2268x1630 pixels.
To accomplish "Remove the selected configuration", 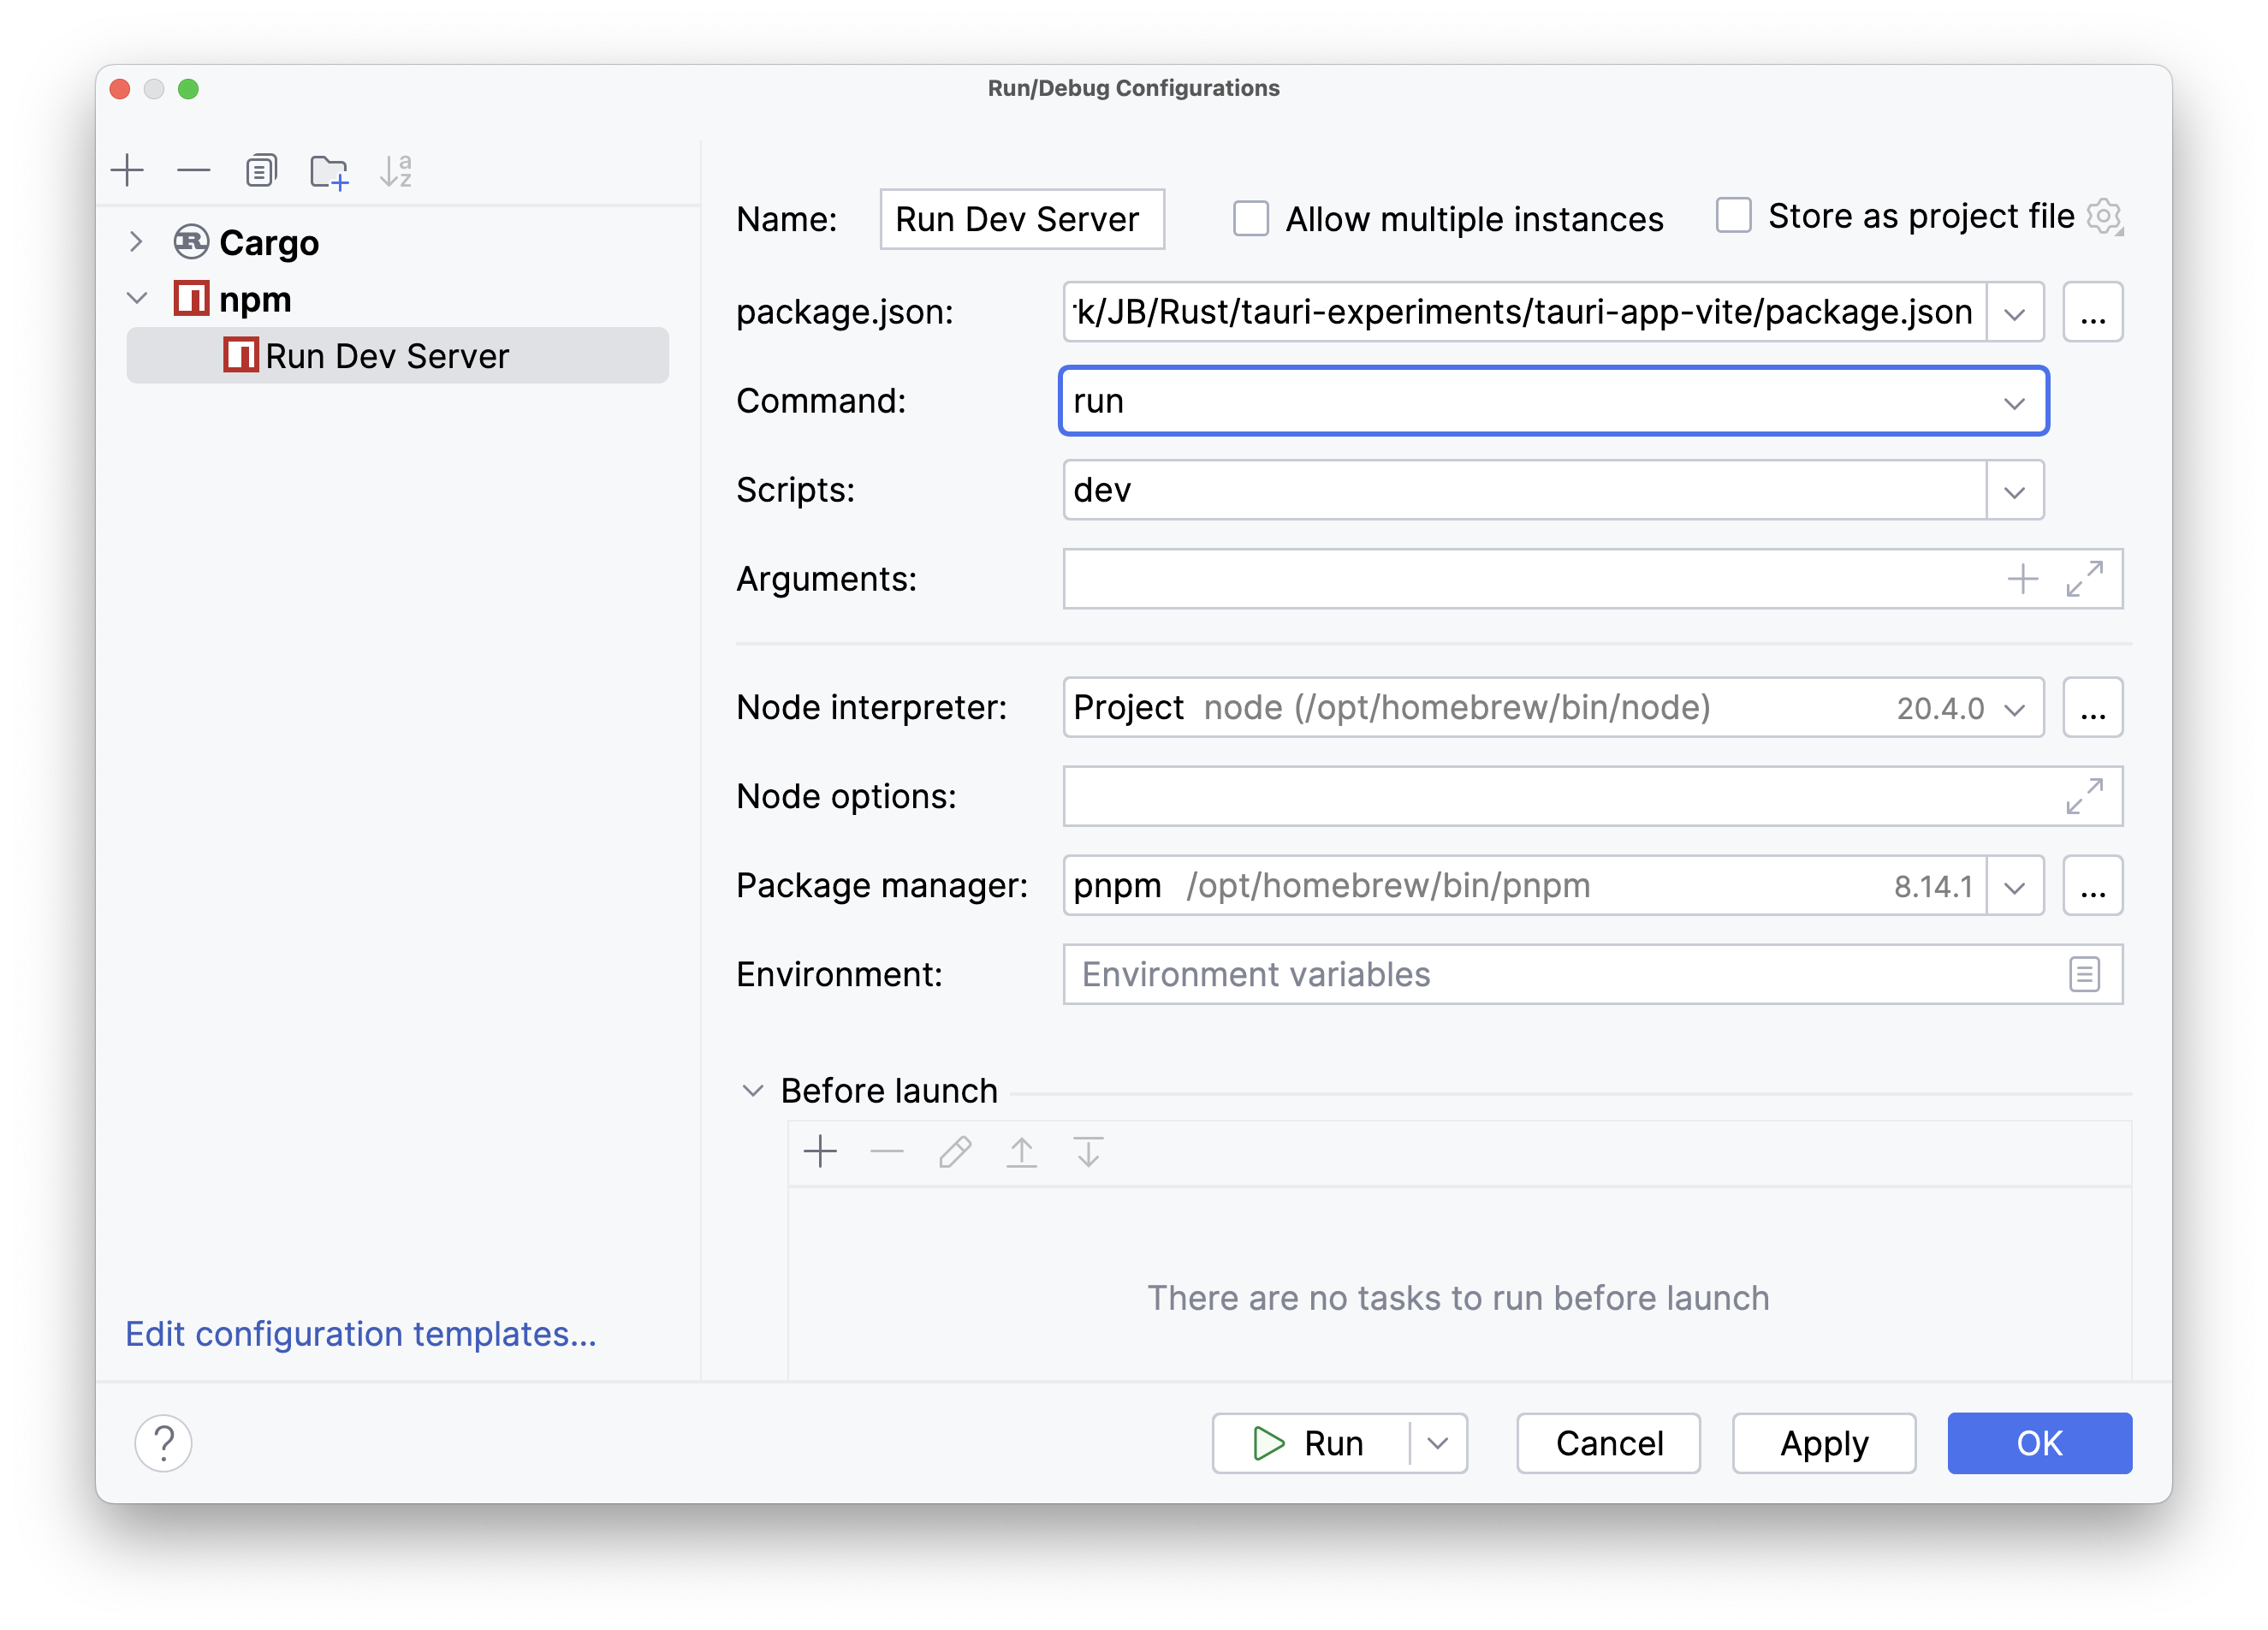I will 193,170.
